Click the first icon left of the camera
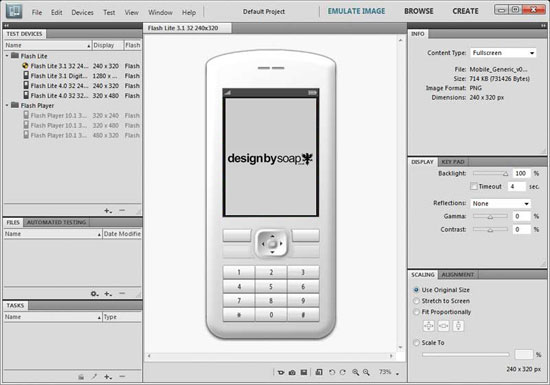This screenshot has width=550, height=385. [281, 372]
